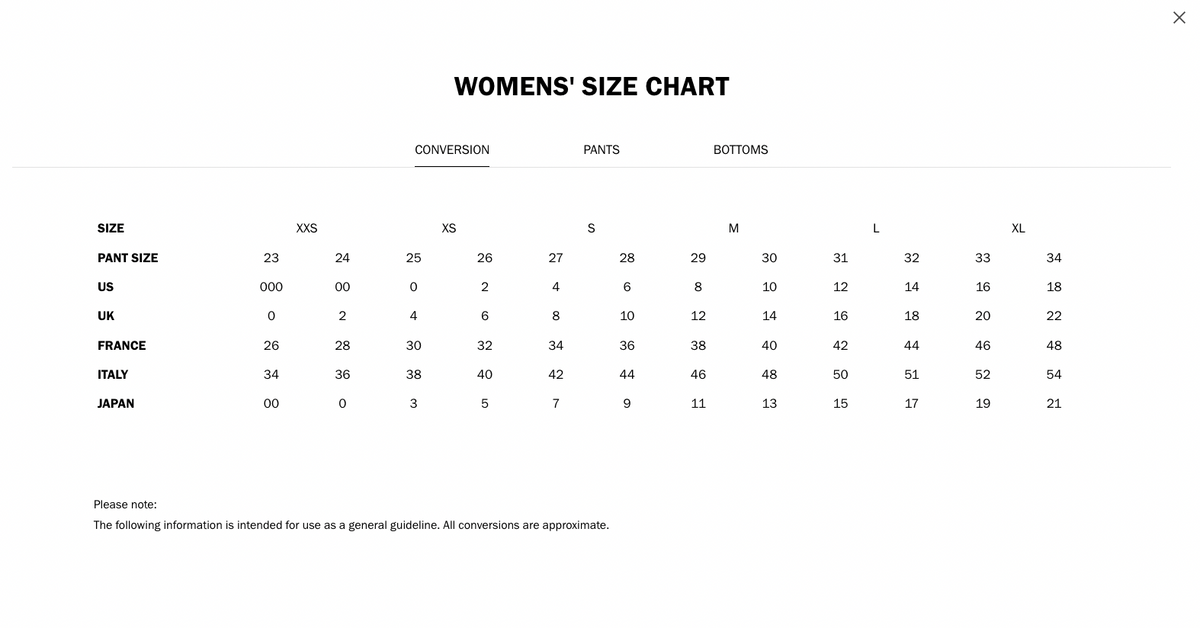
Task: Click the XL size column header
Action: [1018, 228]
